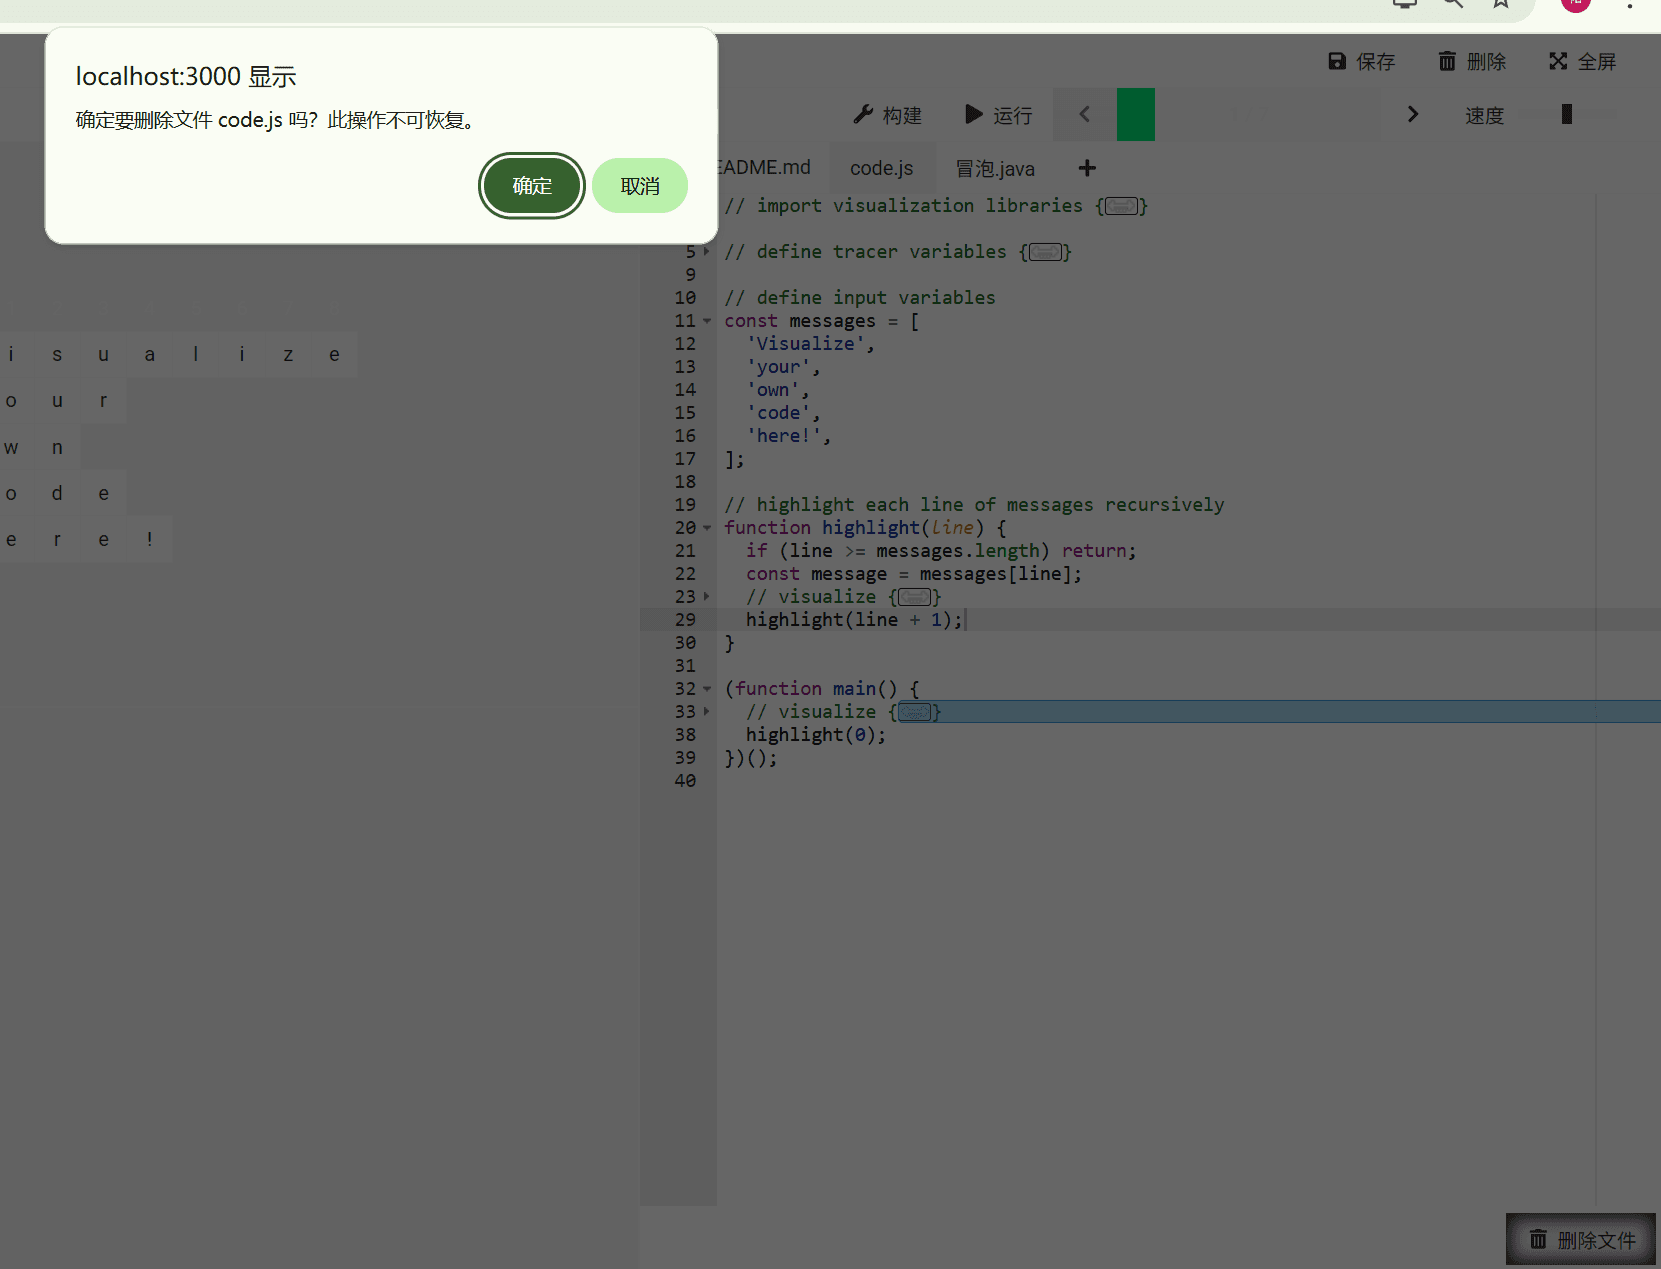Switch to the README.md tab

click(765, 168)
